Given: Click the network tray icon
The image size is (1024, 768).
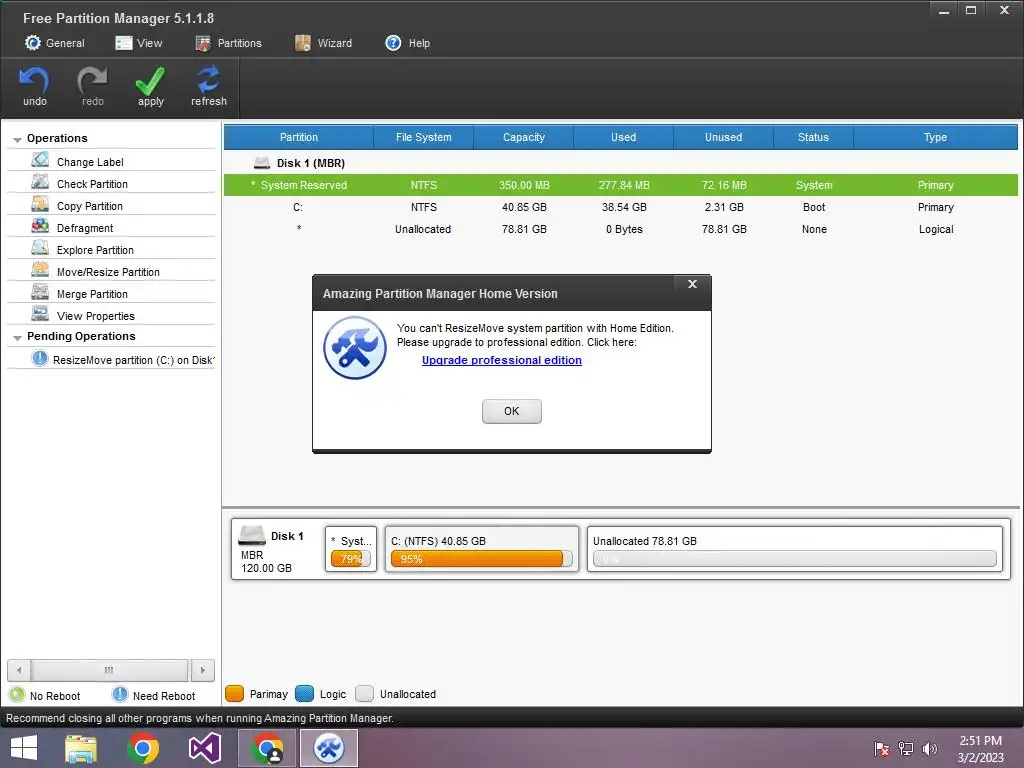Looking at the screenshot, I should click(x=906, y=749).
